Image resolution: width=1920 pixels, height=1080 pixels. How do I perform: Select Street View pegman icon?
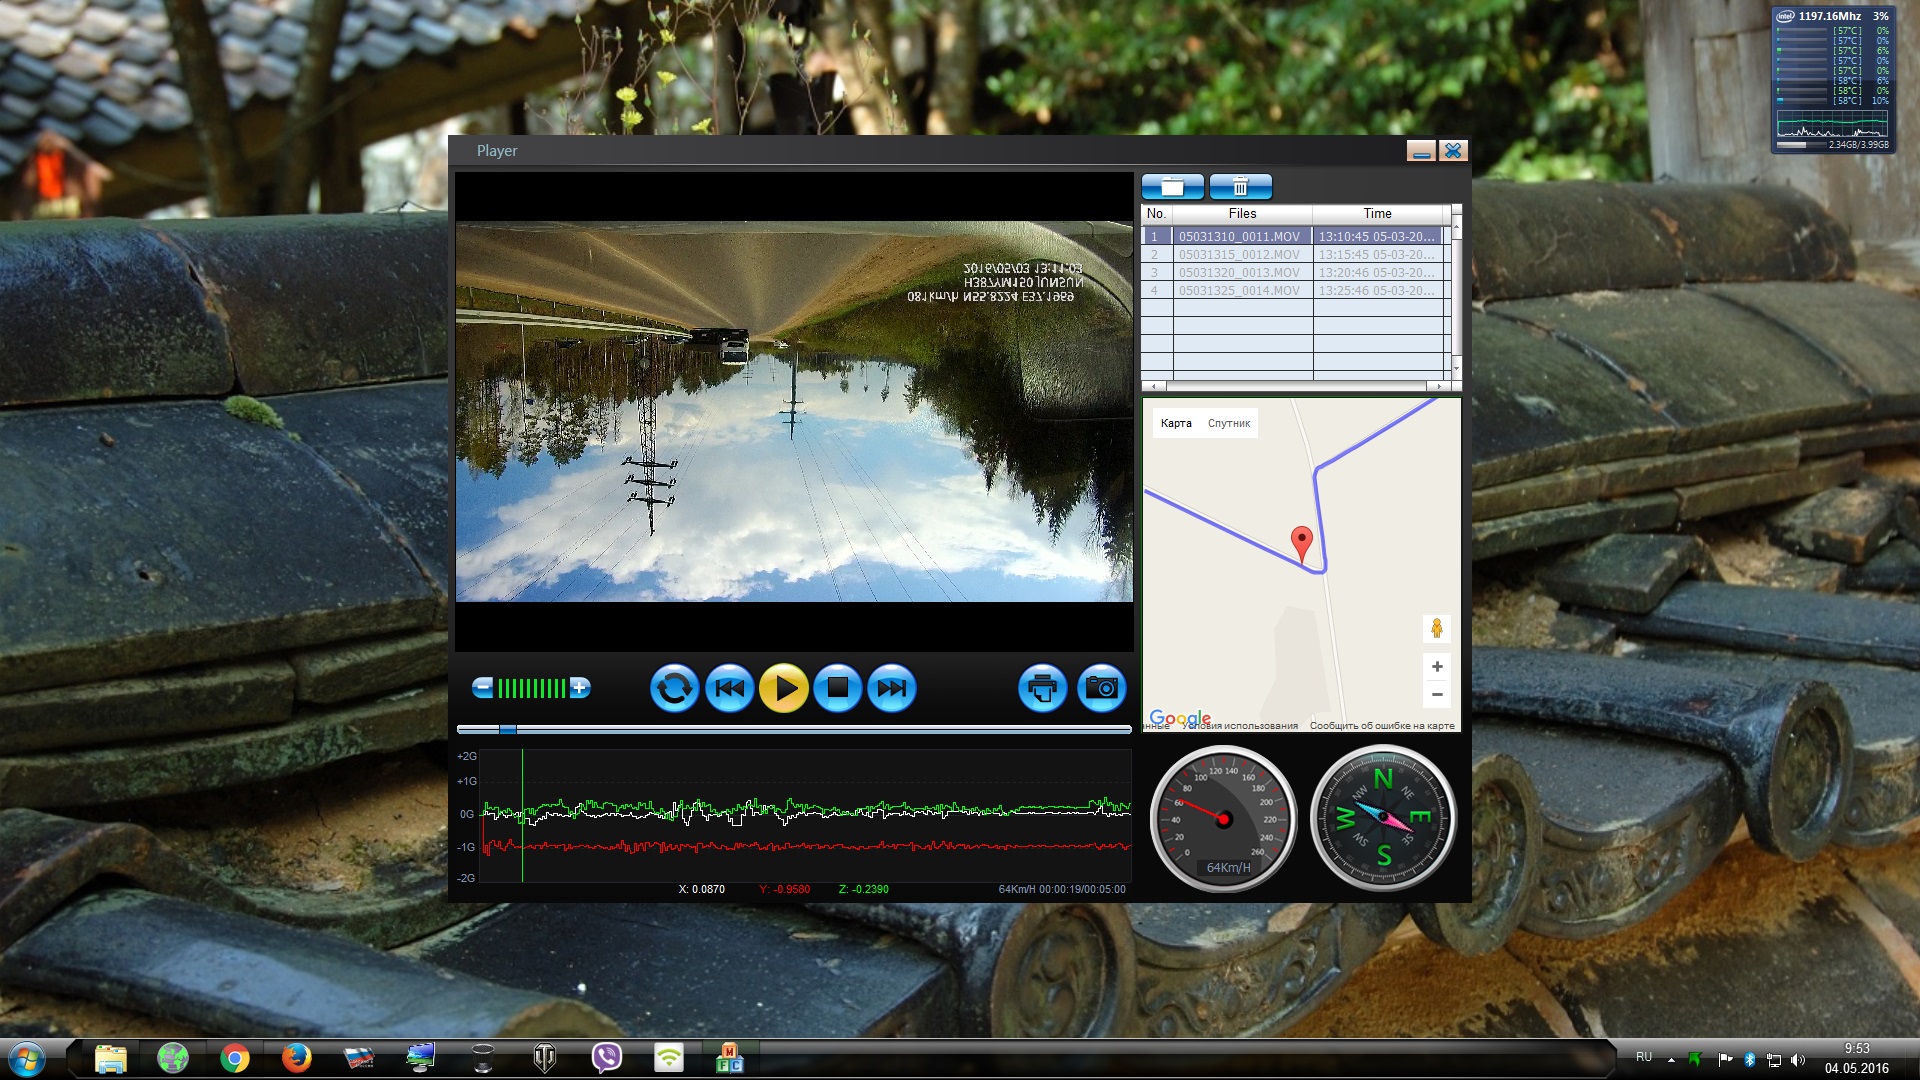[1437, 629]
